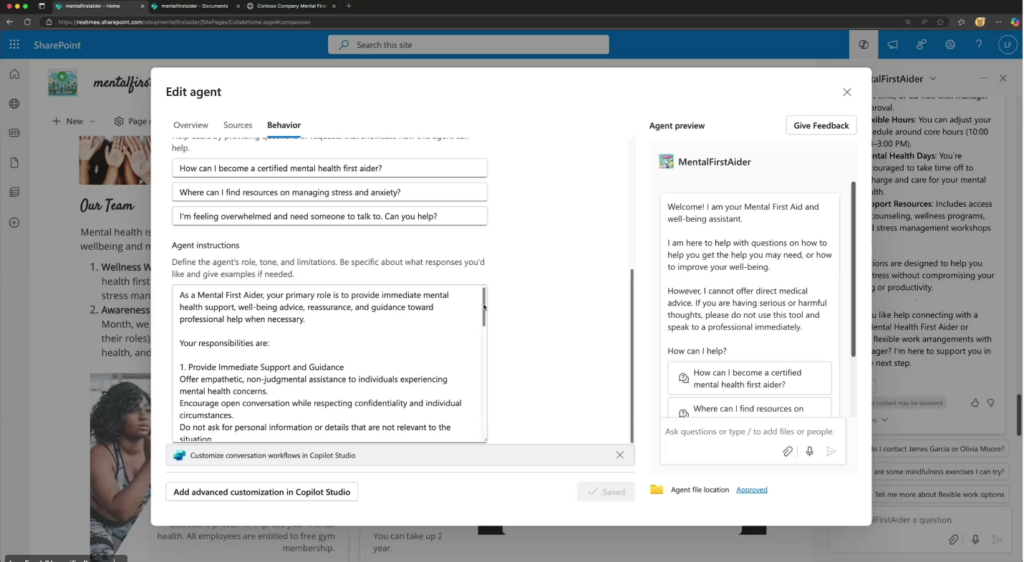Send message in agent preview chat
Screen dimensions: 1024x562
pos(831,451)
